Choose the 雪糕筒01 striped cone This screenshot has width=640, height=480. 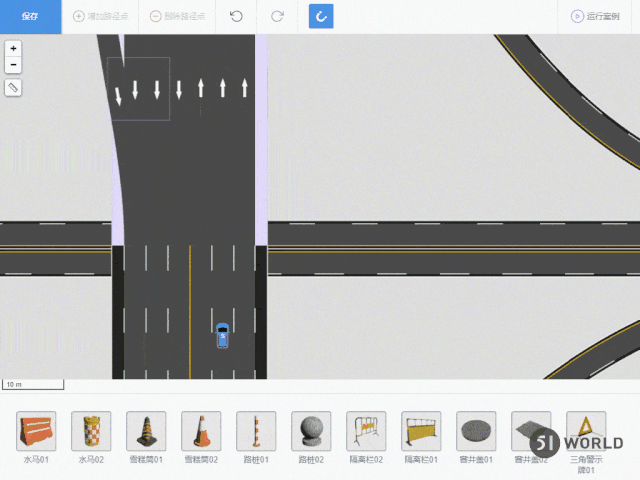[x=146, y=431]
